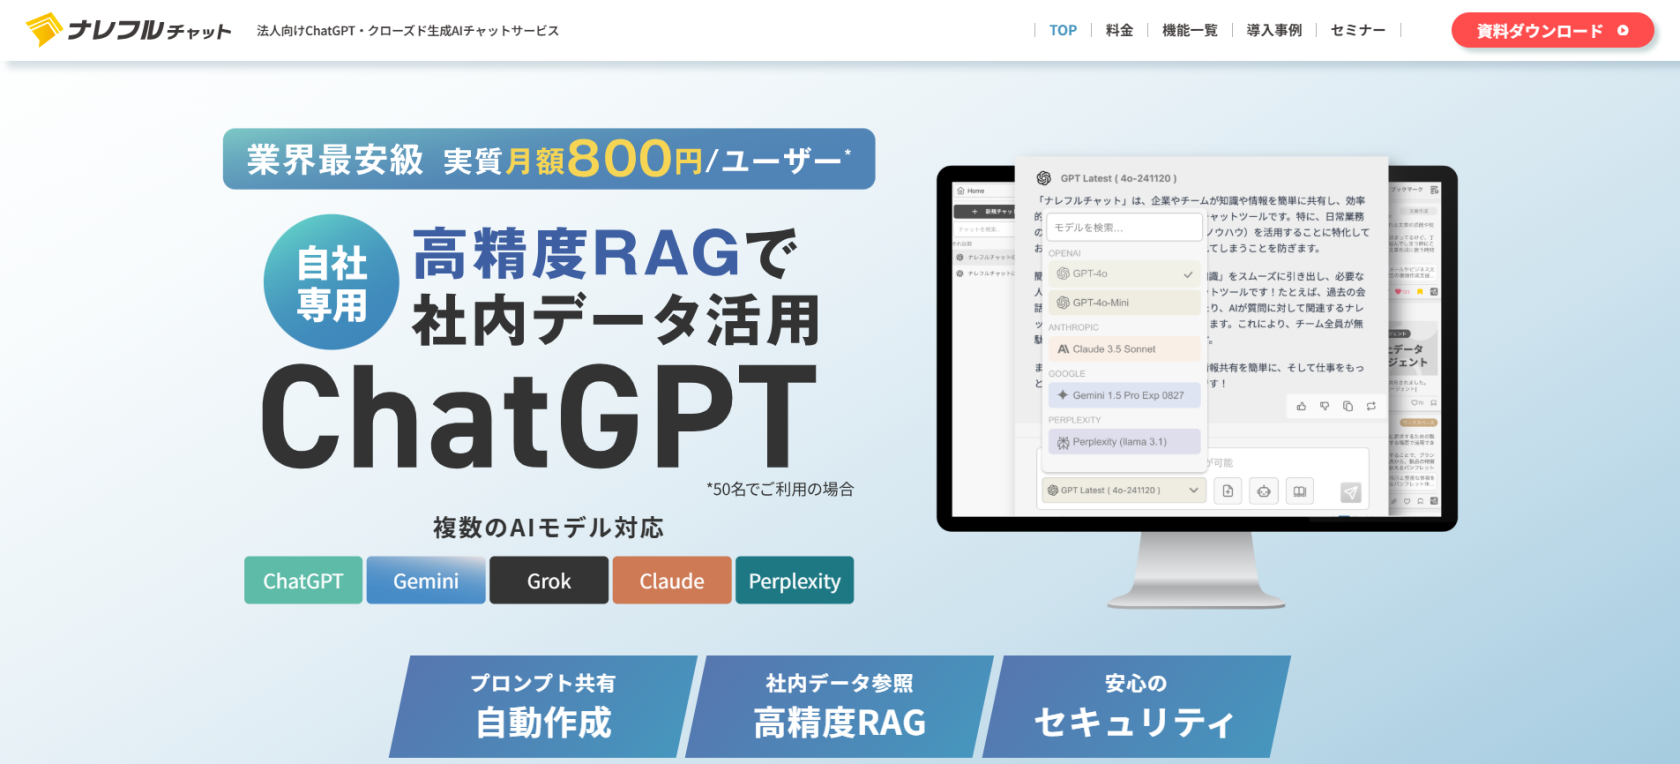Click the Perplexity model badge
Image resolution: width=1680 pixels, height=764 pixels.
[x=795, y=581]
